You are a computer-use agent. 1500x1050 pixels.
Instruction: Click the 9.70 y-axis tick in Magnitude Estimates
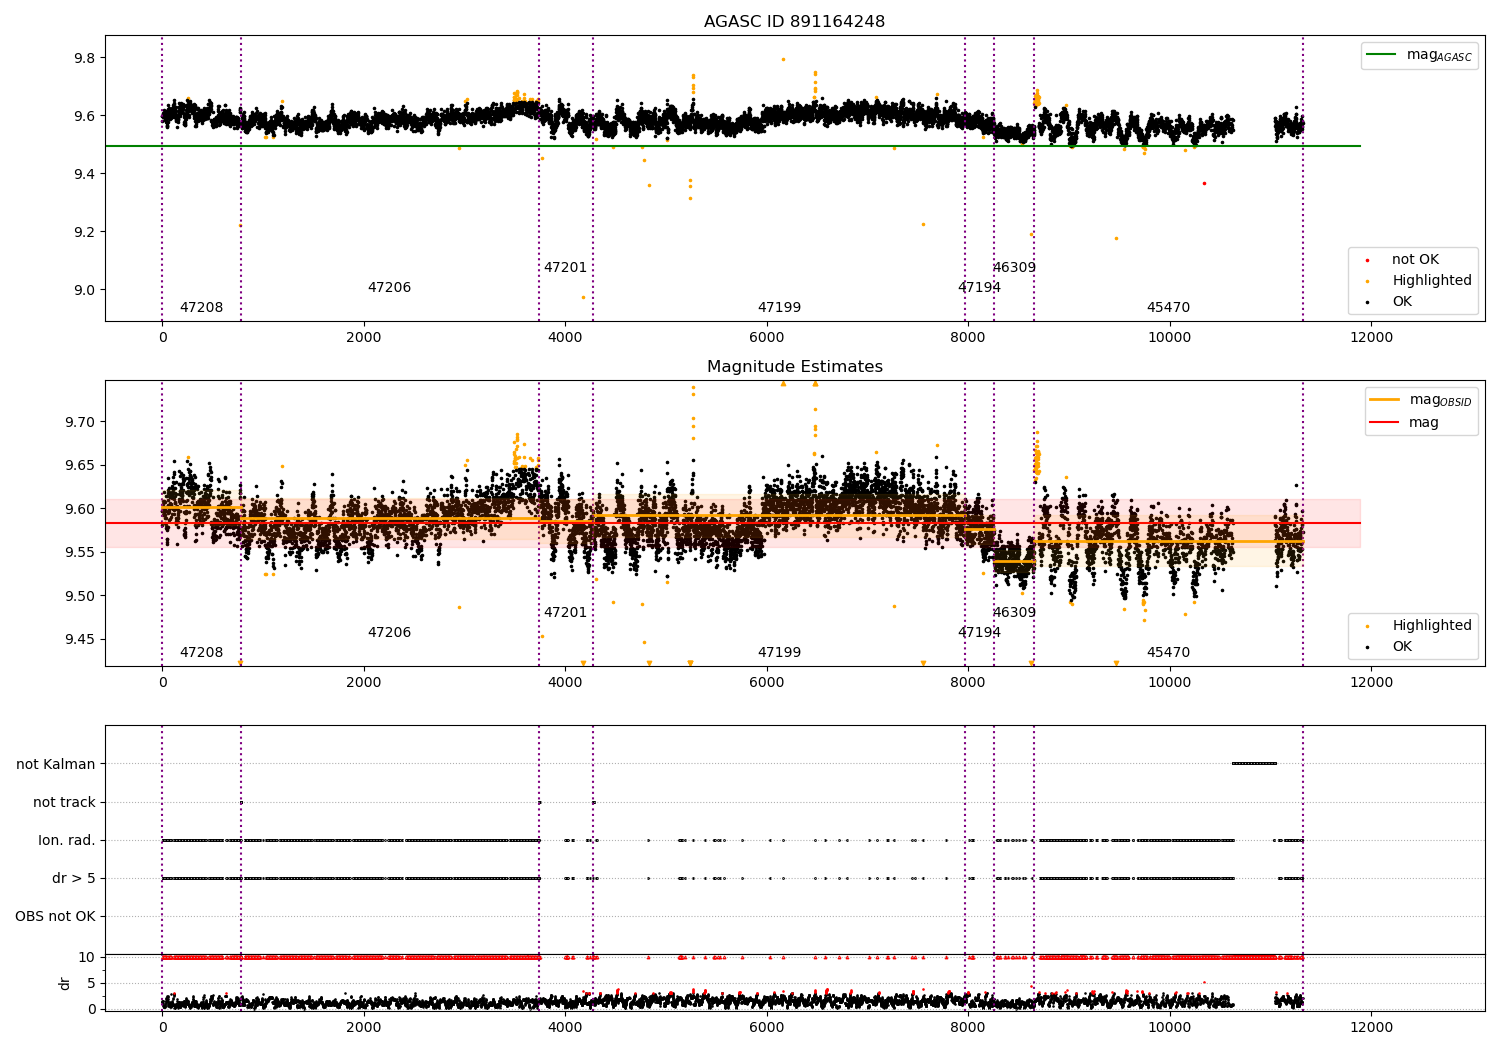80,422
